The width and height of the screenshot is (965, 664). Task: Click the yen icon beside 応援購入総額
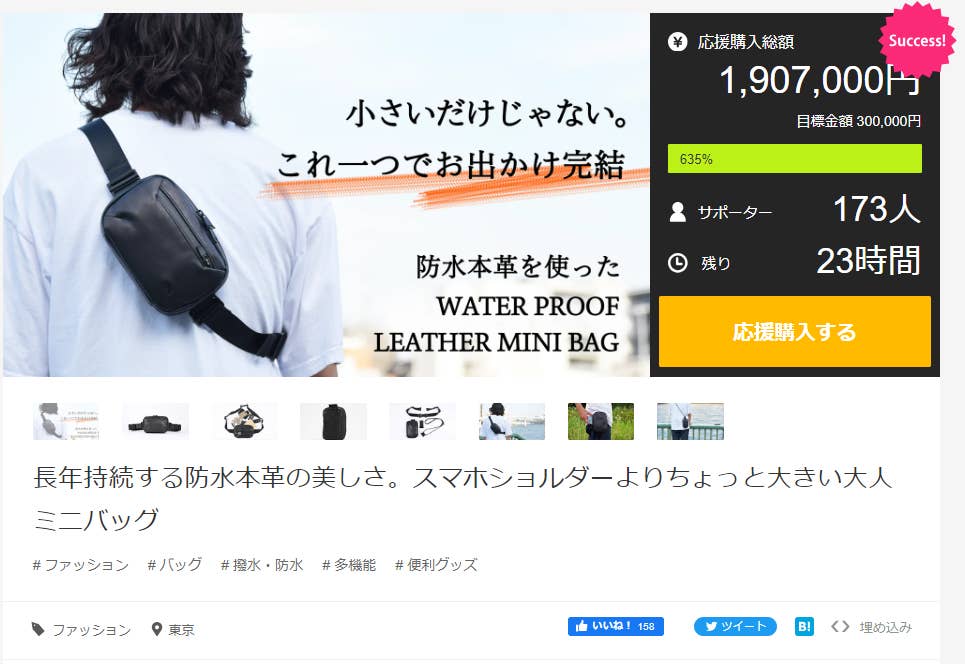678,42
